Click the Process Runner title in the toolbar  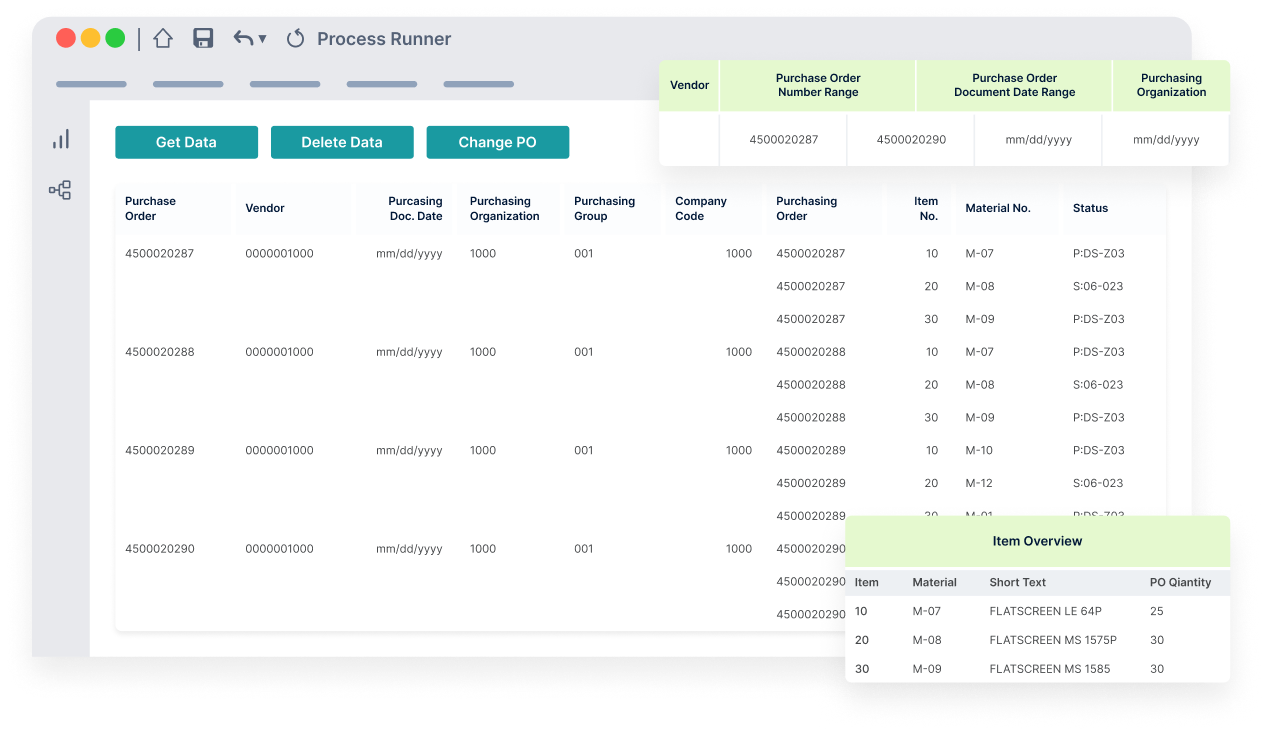(x=384, y=39)
